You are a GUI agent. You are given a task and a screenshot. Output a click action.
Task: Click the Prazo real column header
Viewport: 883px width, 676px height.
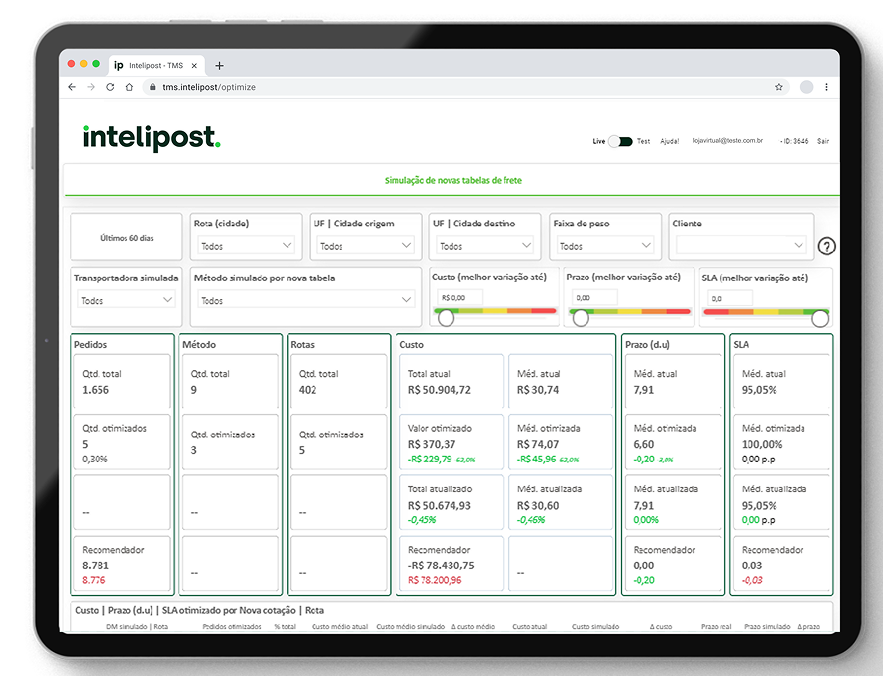[716, 626]
